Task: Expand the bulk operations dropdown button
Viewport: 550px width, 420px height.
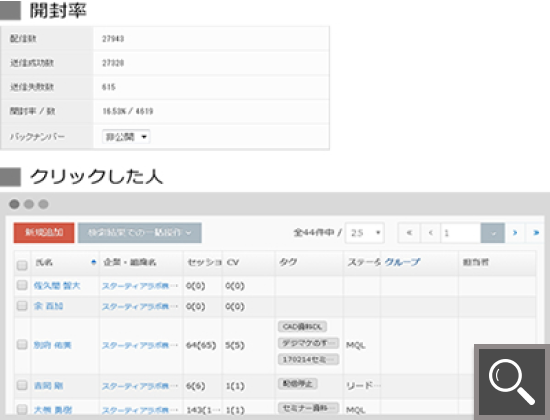Action: point(140,233)
